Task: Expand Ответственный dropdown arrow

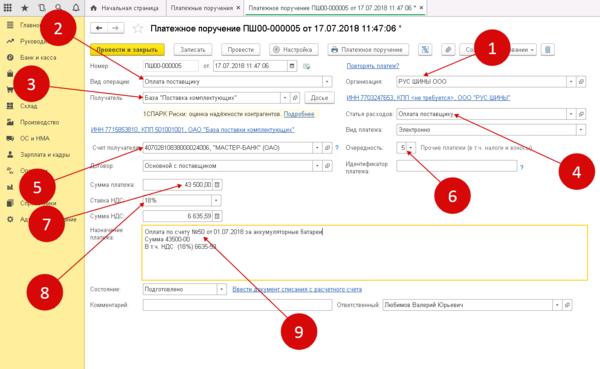Action: [x=557, y=305]
